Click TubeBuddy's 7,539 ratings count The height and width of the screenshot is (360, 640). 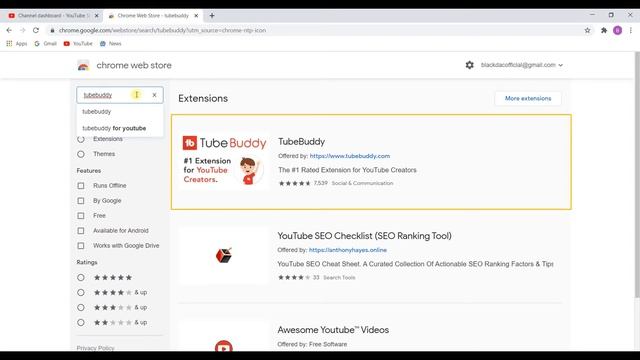pyautogui.click(x=320, y=183)
